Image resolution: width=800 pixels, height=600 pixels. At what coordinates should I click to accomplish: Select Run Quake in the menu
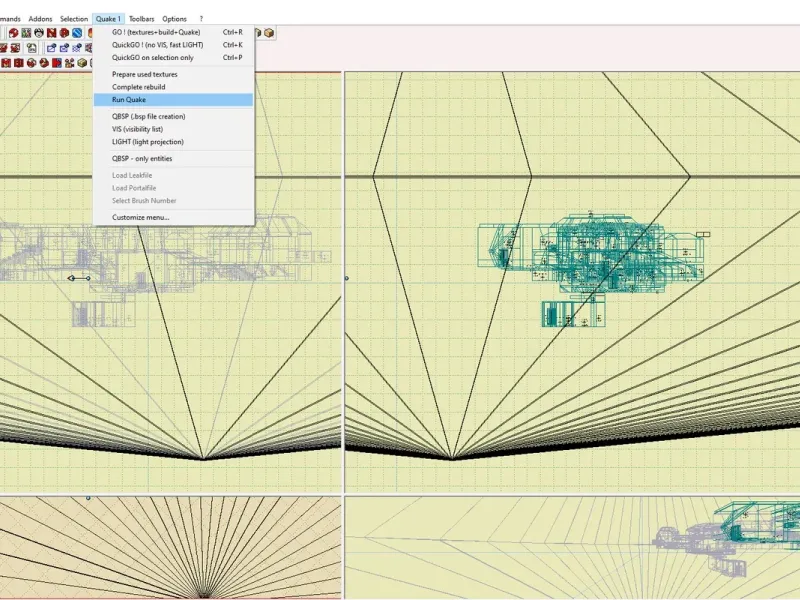pos(173,100)
